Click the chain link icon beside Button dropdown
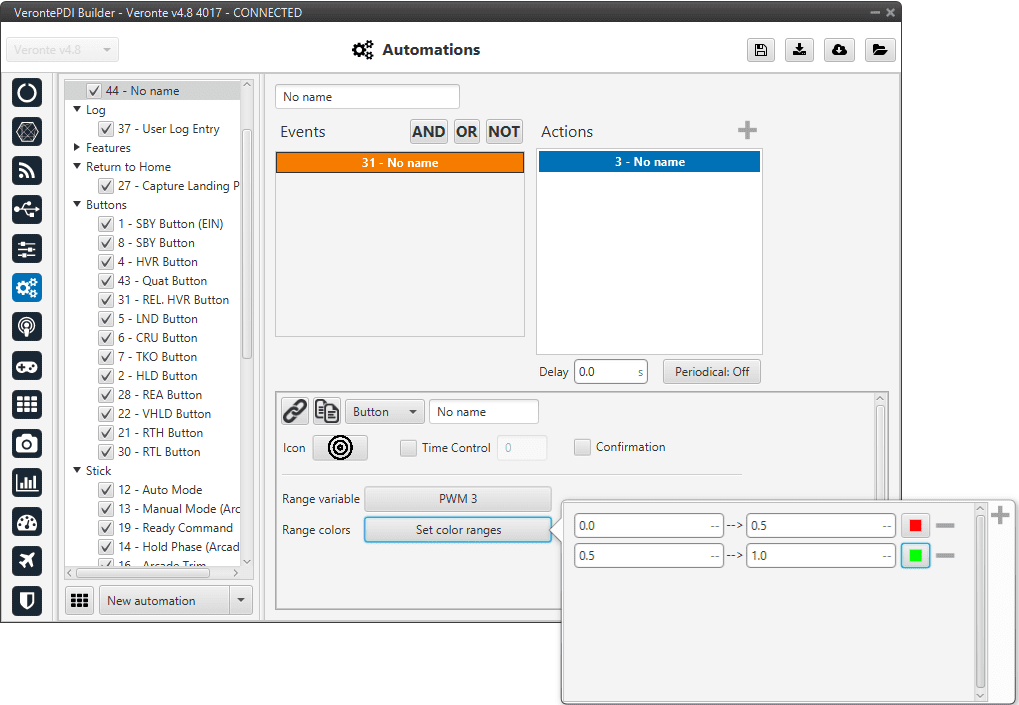 tap(294, 411)
